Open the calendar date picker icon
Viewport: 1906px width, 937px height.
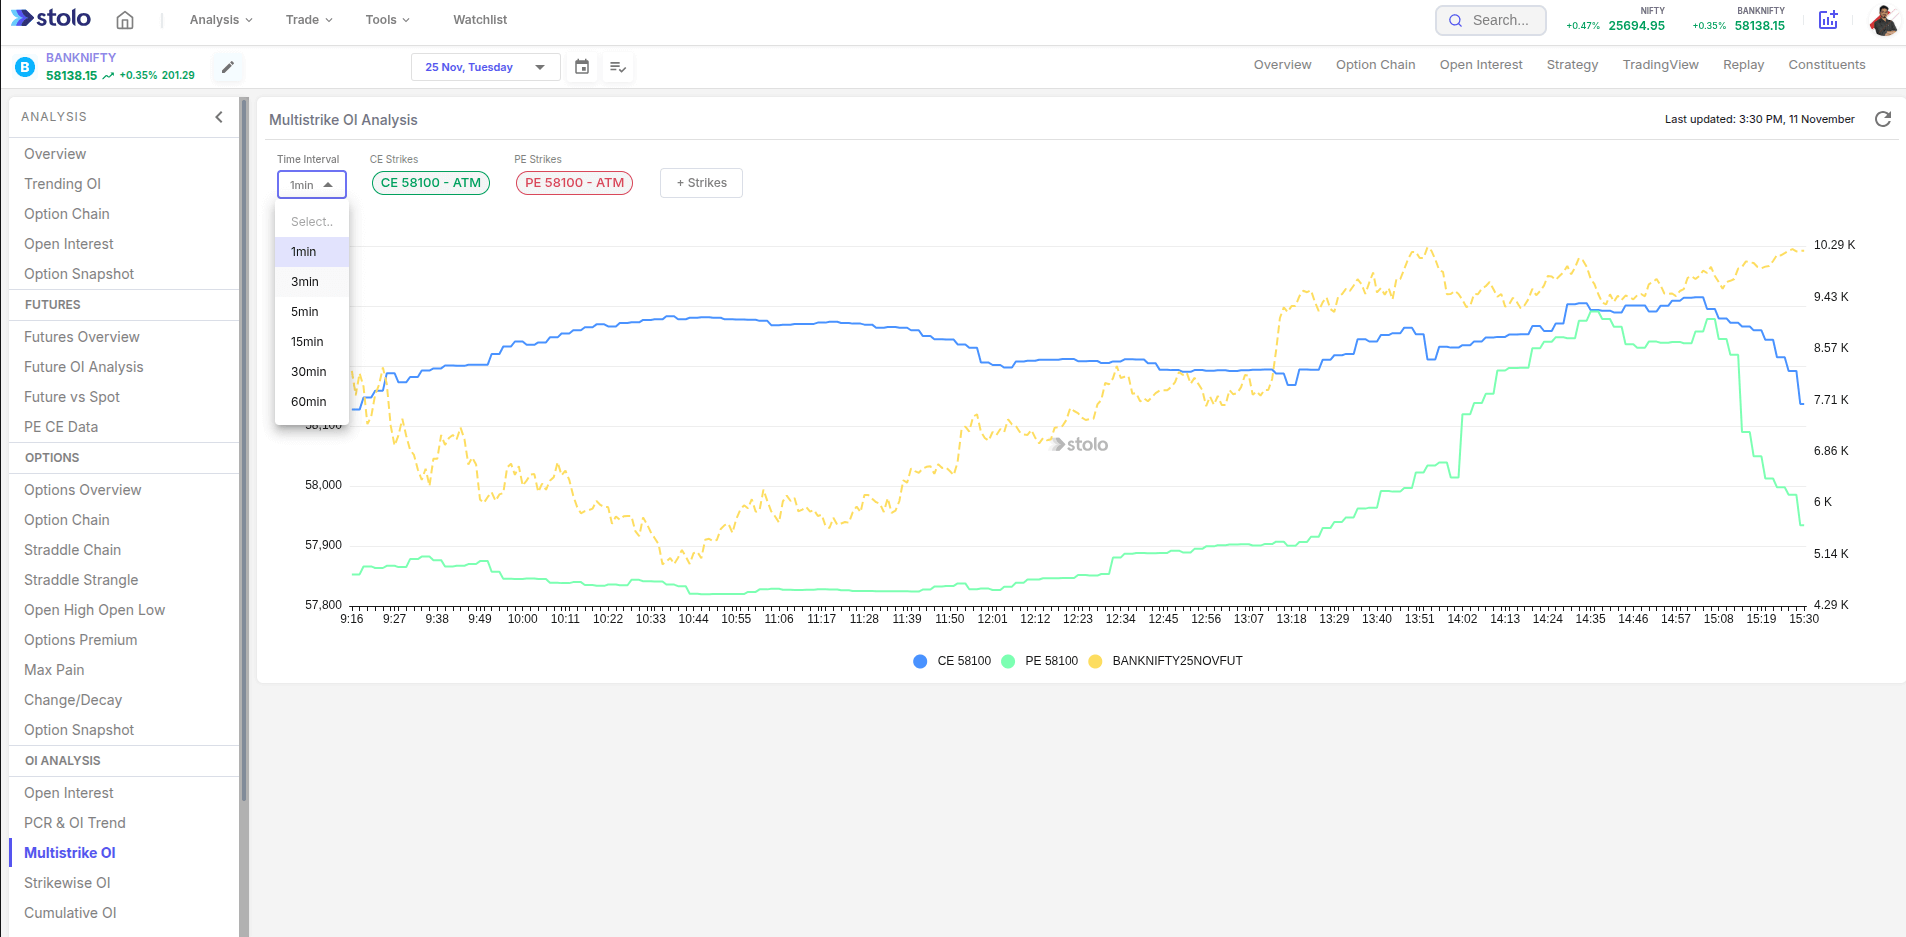(582, 67)
